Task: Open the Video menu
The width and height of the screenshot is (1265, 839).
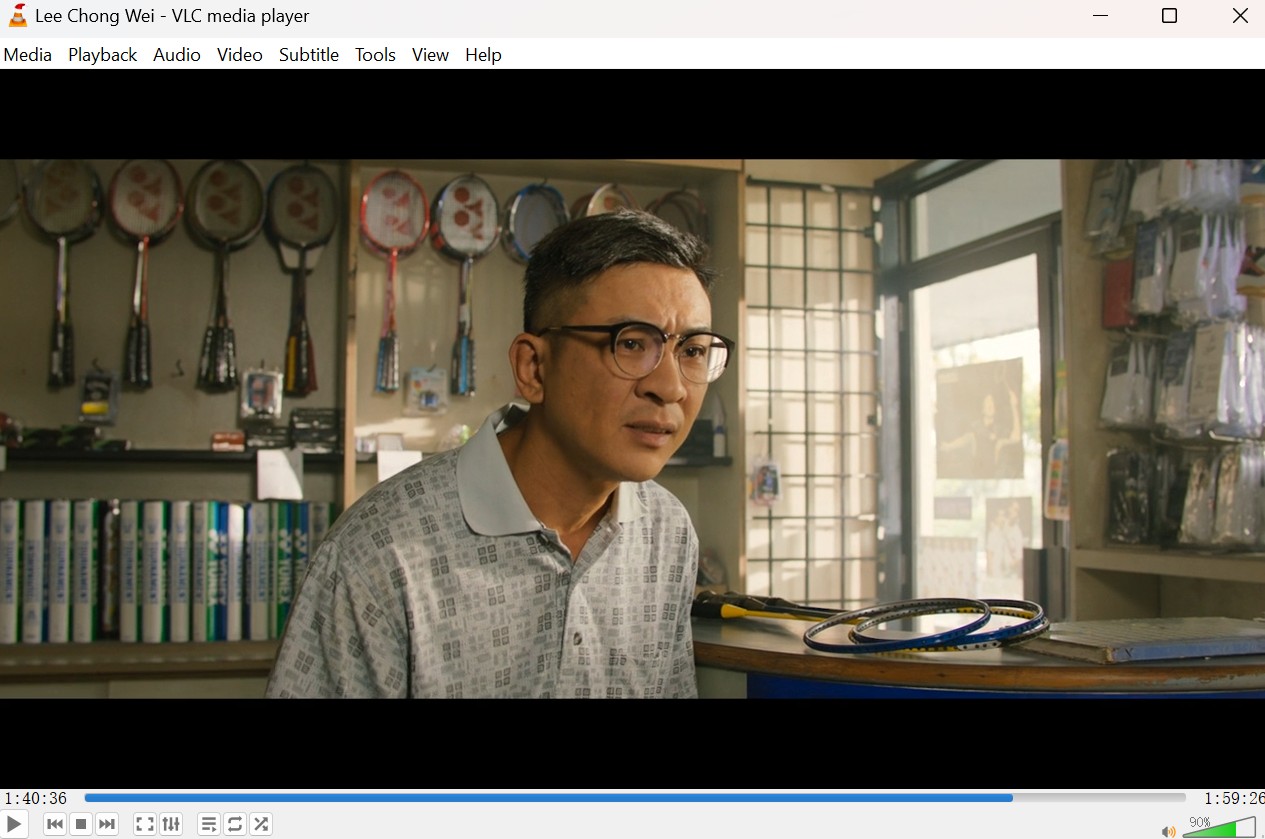Action: (240, 55)
